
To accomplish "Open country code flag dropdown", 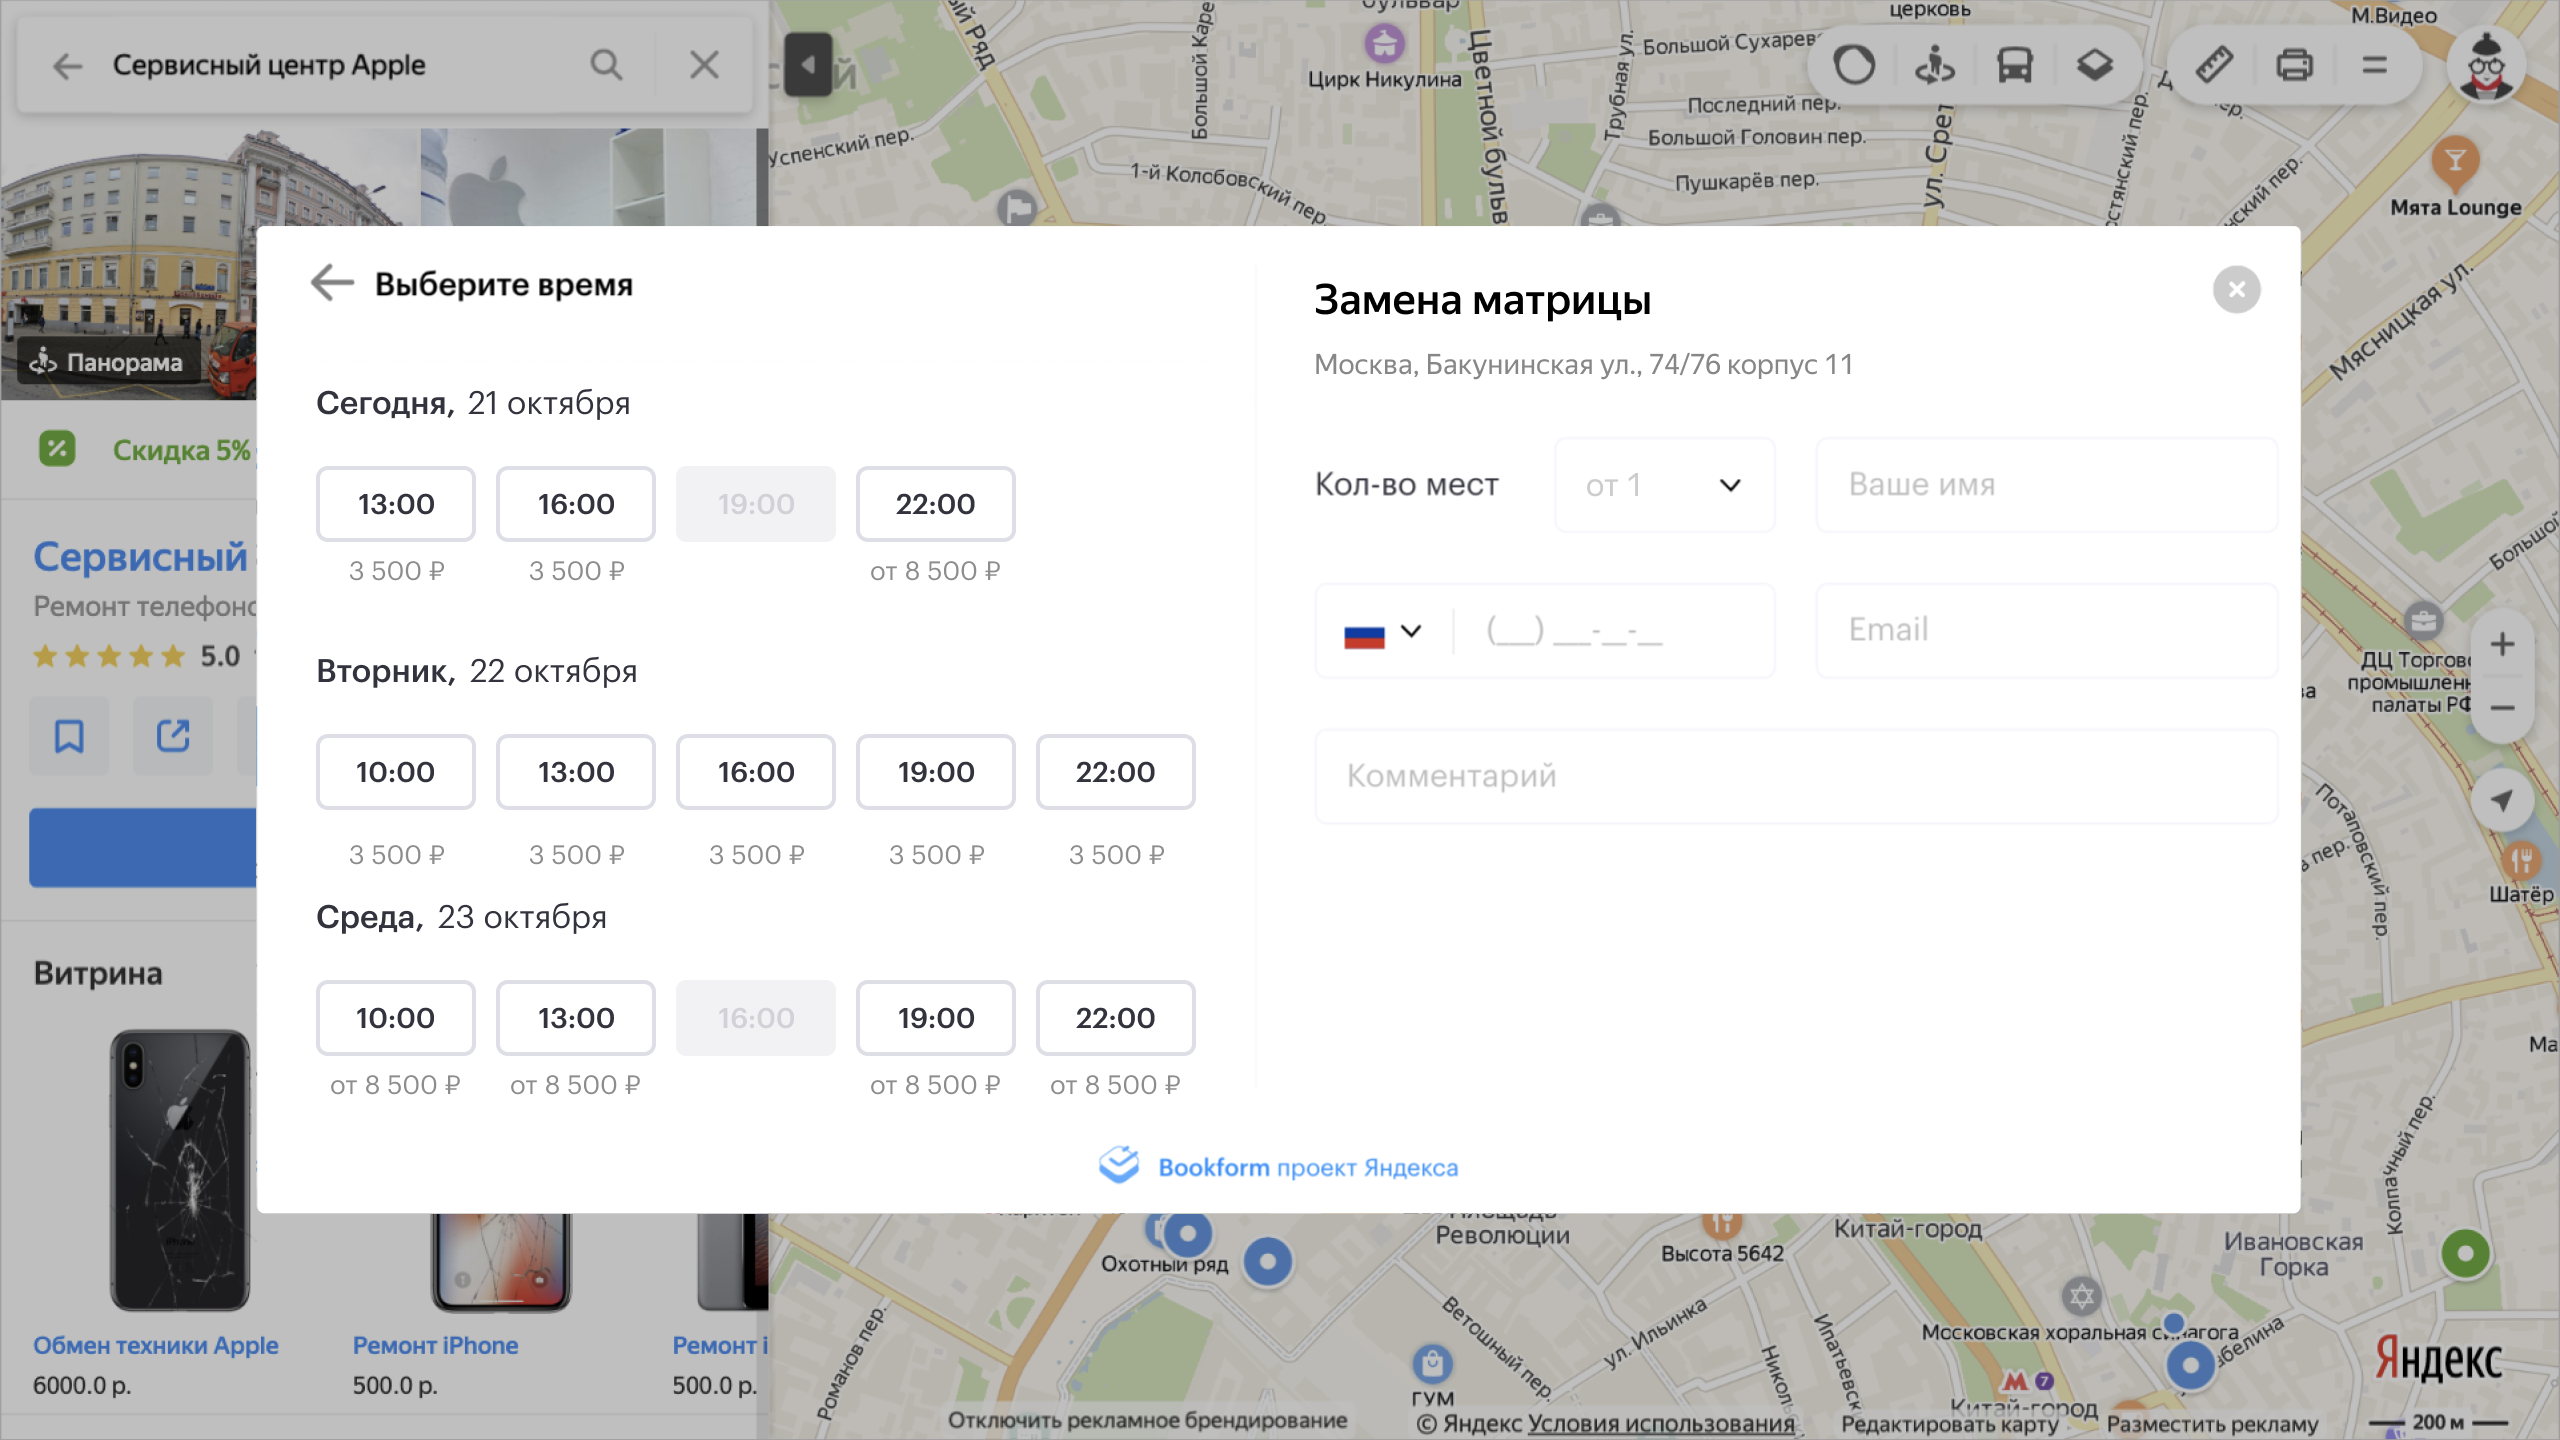I will tap(1384, 632).
